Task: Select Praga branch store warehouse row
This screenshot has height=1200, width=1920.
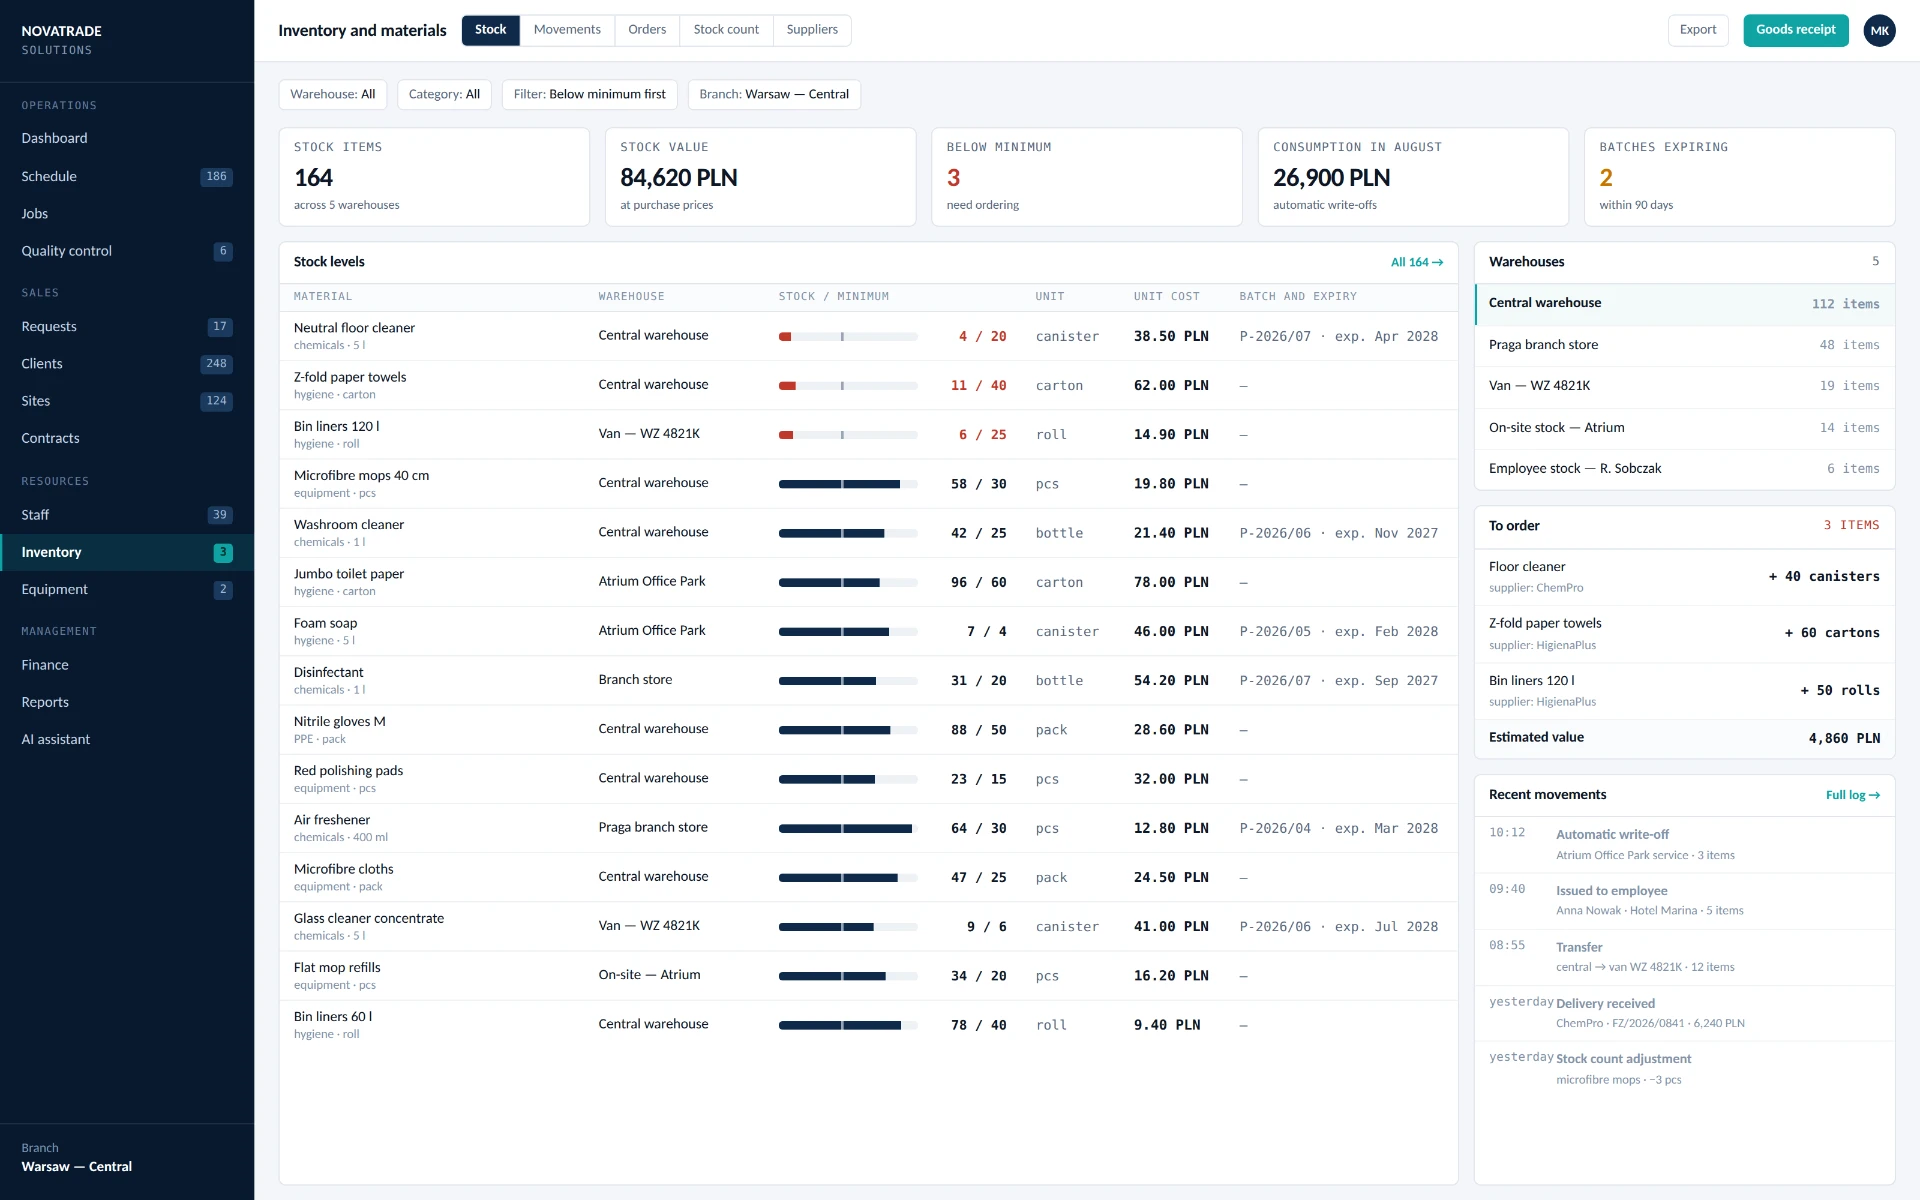Action: (x=1684, y=345)
